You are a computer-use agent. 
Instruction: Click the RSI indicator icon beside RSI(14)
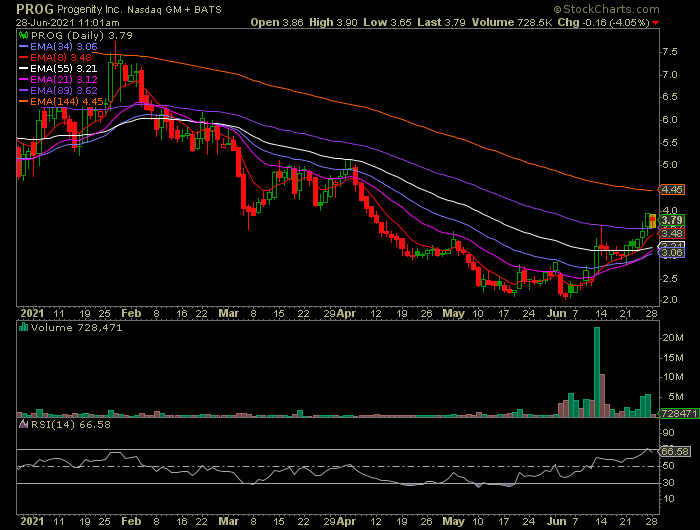pos(23,424)
